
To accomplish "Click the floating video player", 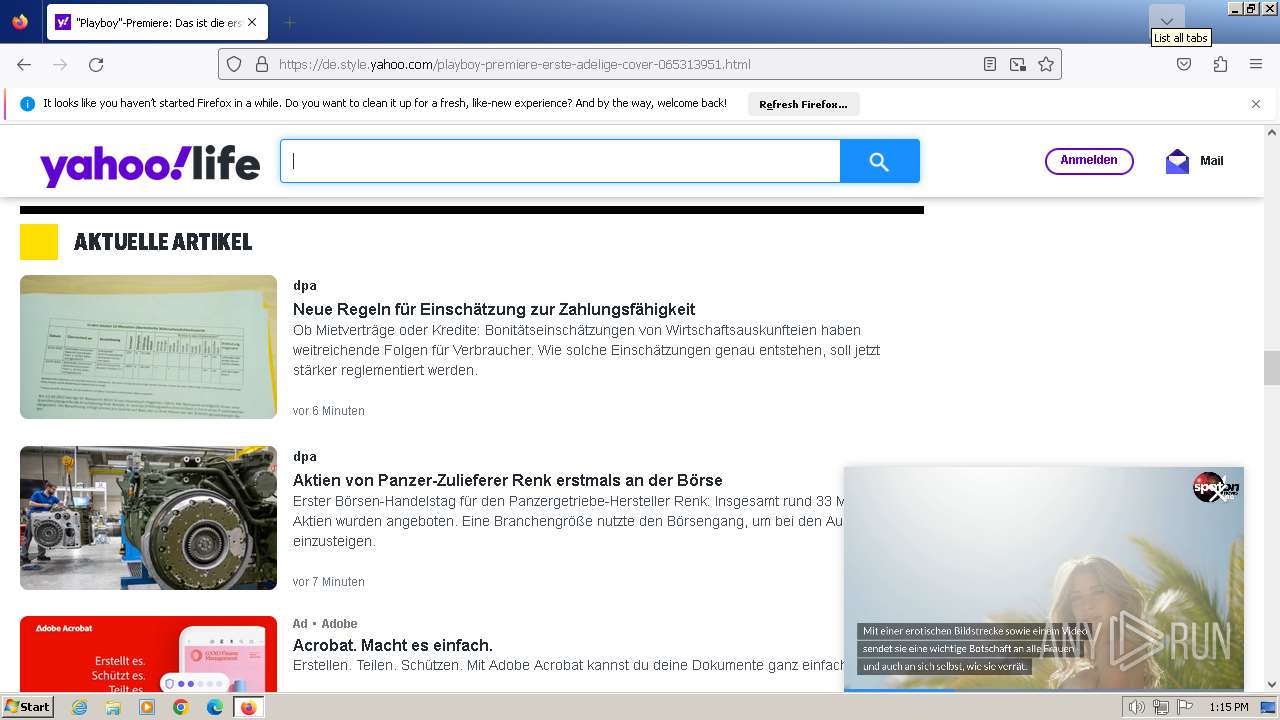I will [x=1044, y=579].
